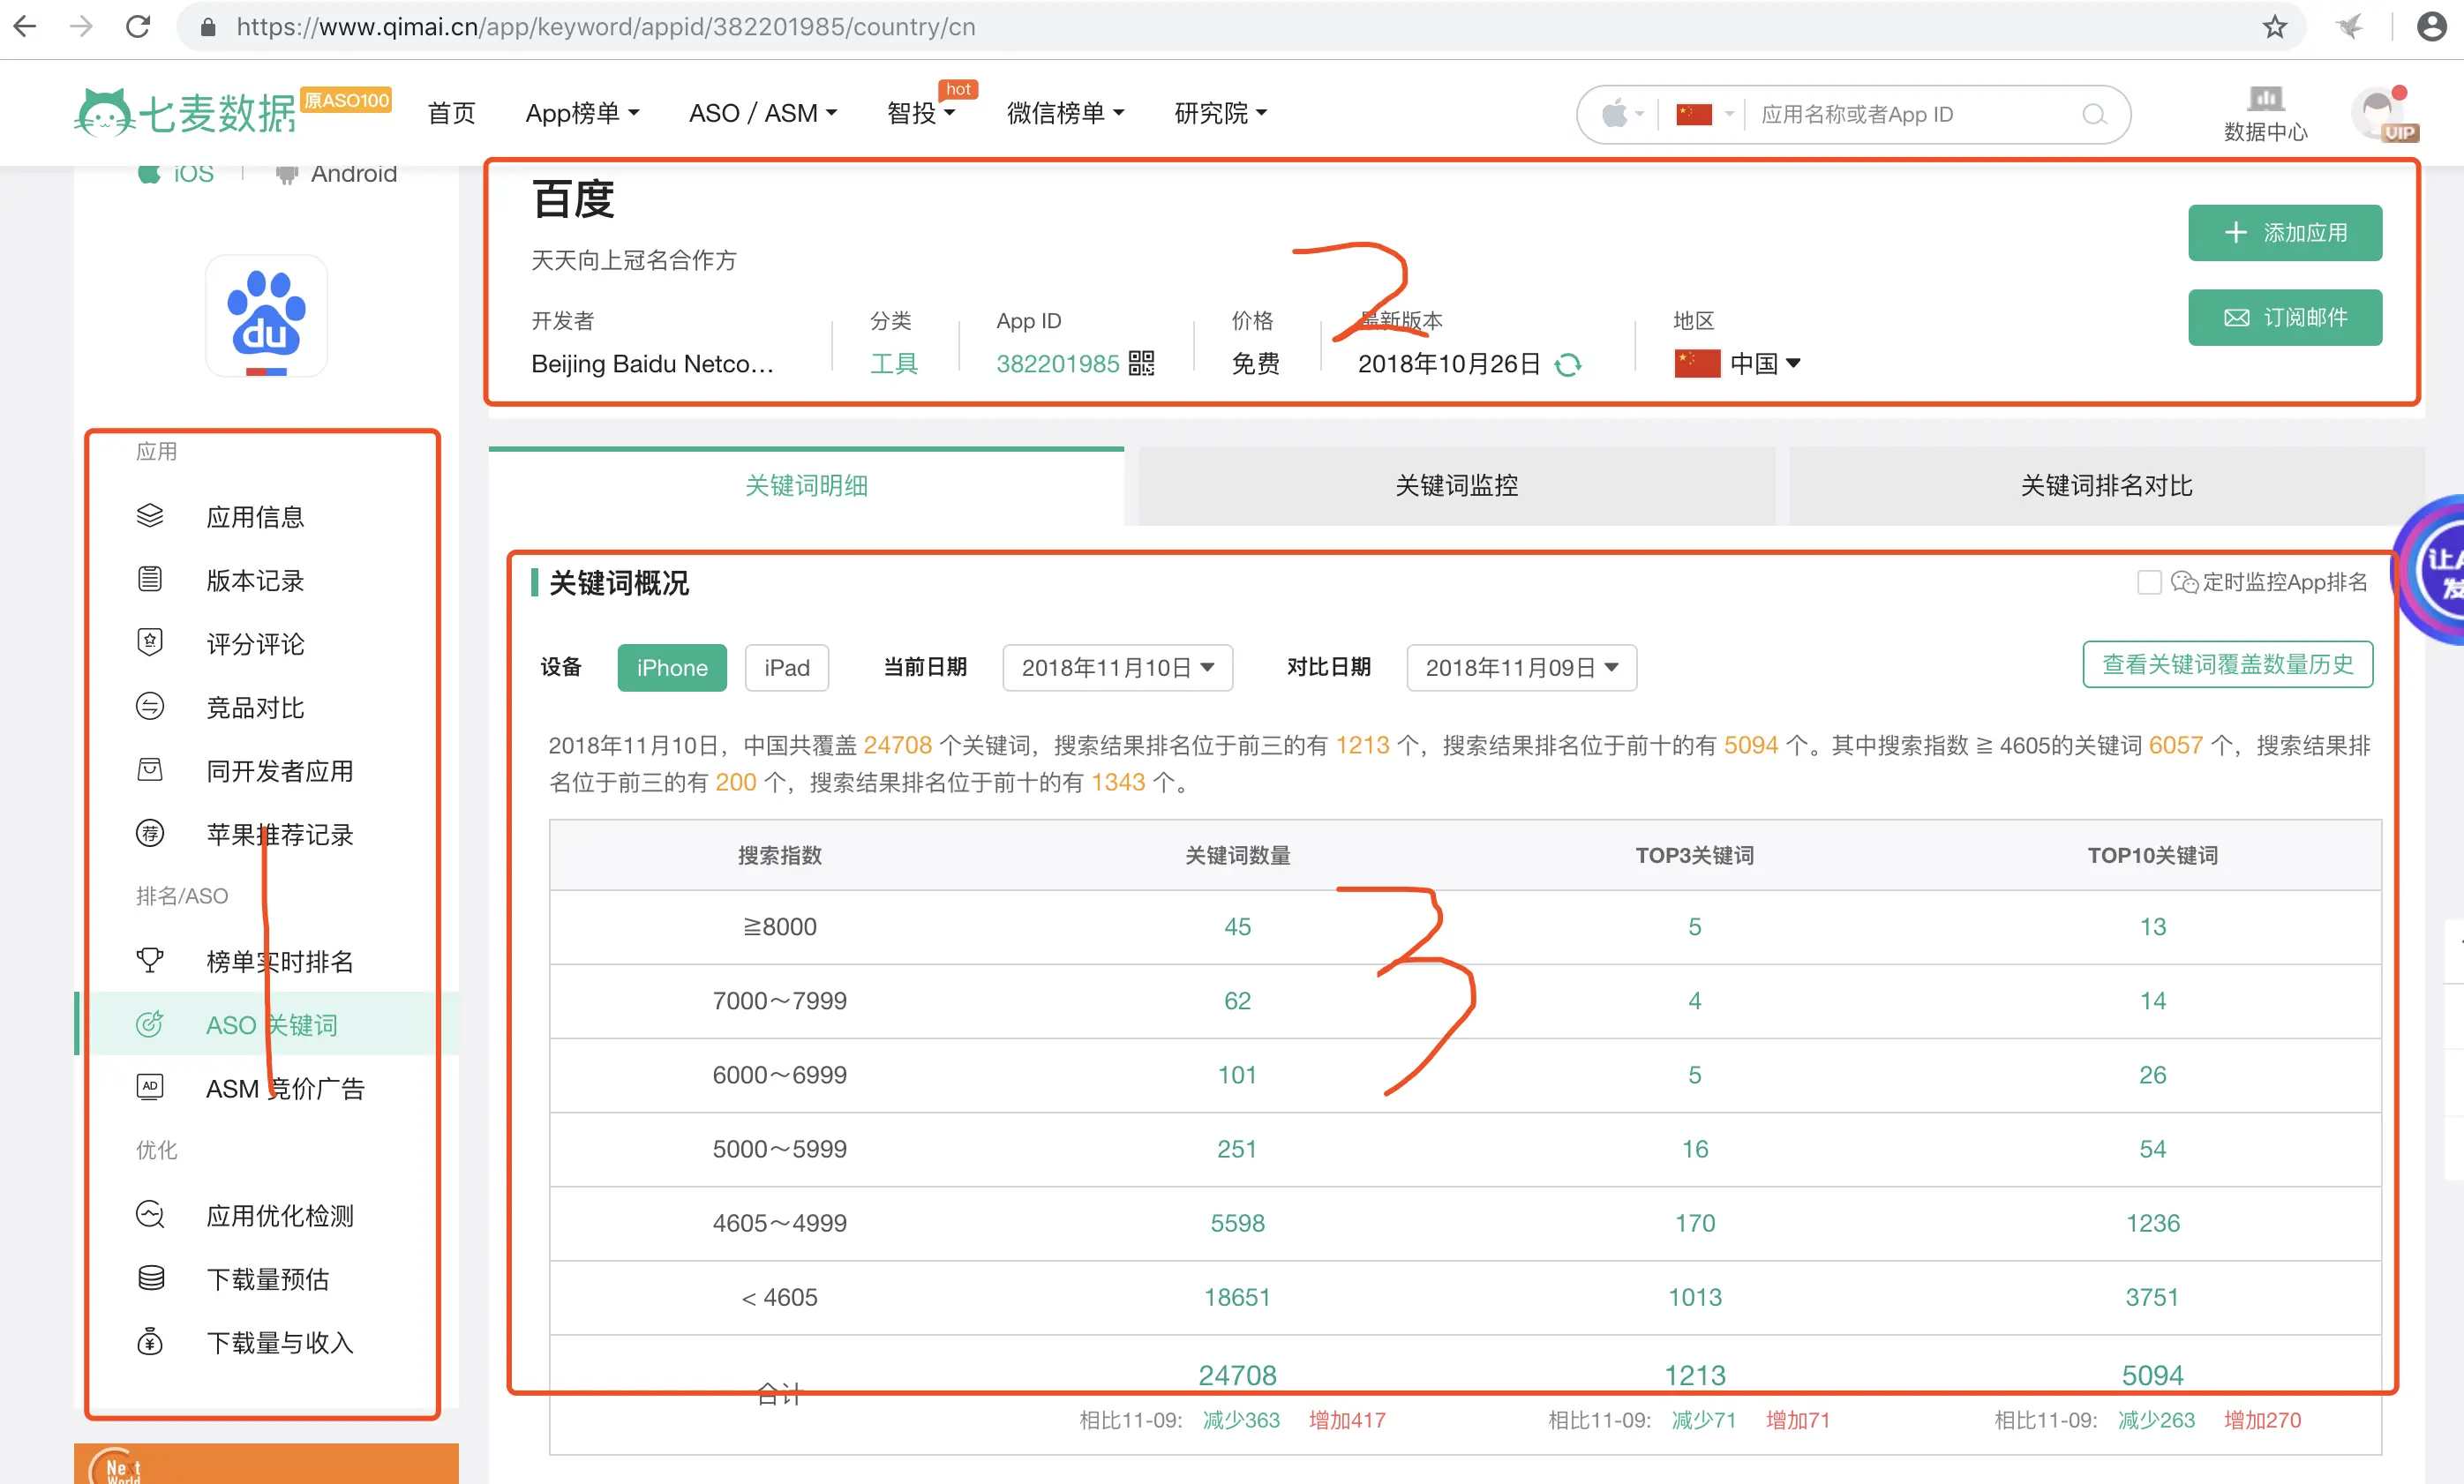Click the search magnifier icon

[2094, 115]
